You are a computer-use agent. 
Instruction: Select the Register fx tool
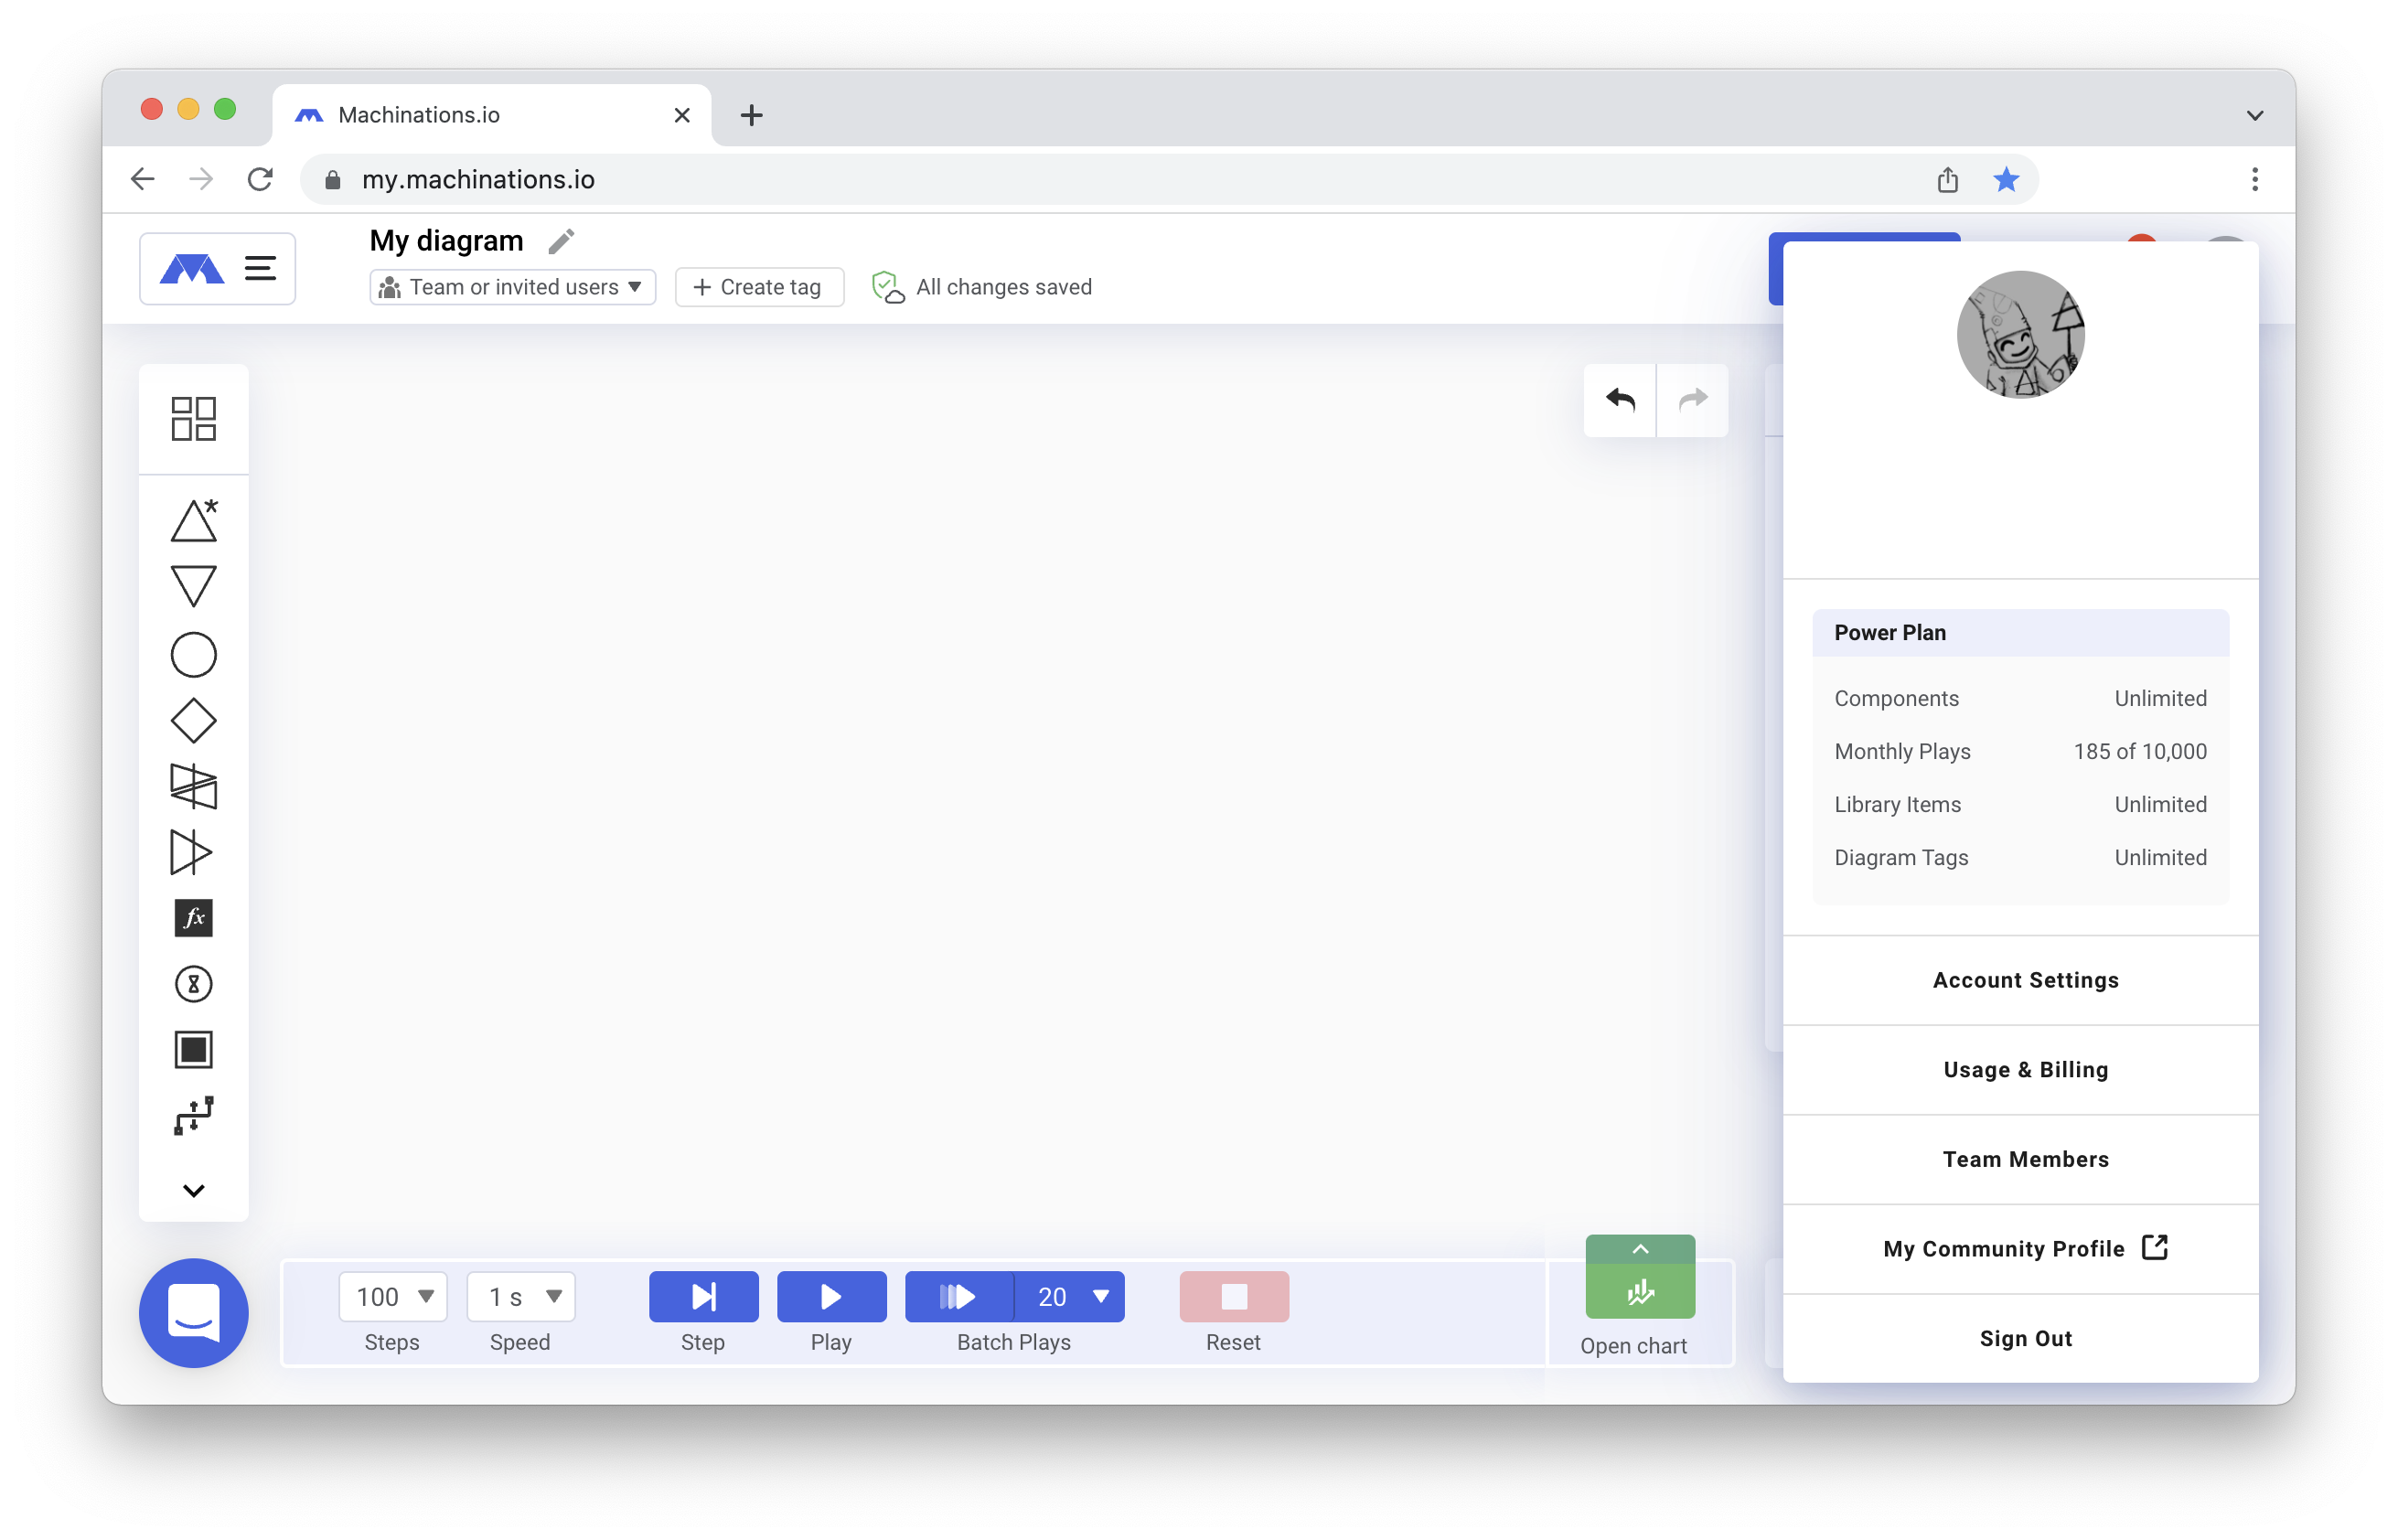point(193,919)
